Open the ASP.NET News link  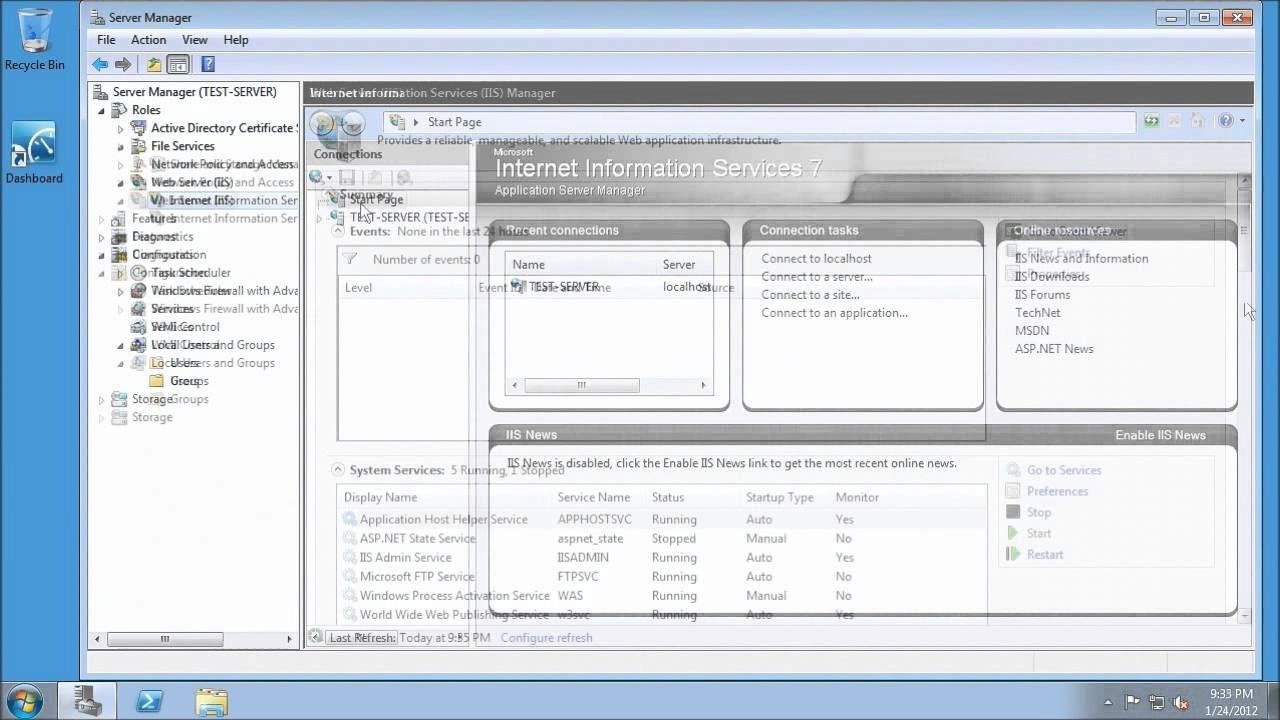(1054, 349)
